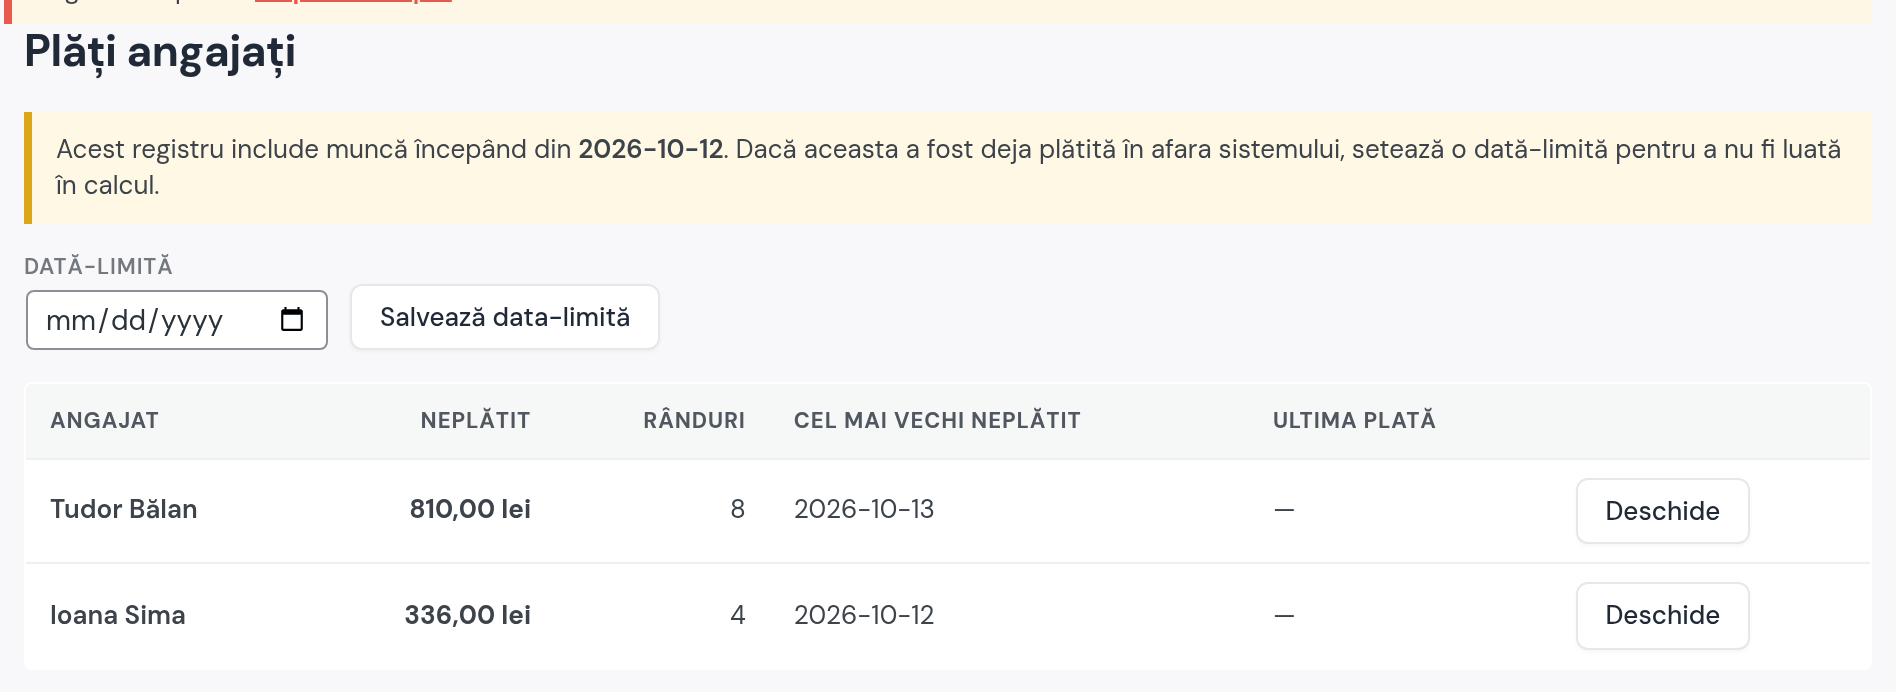
Task: Click the bold 2026-10-12 date in notice
Action: tap(650, 149)
